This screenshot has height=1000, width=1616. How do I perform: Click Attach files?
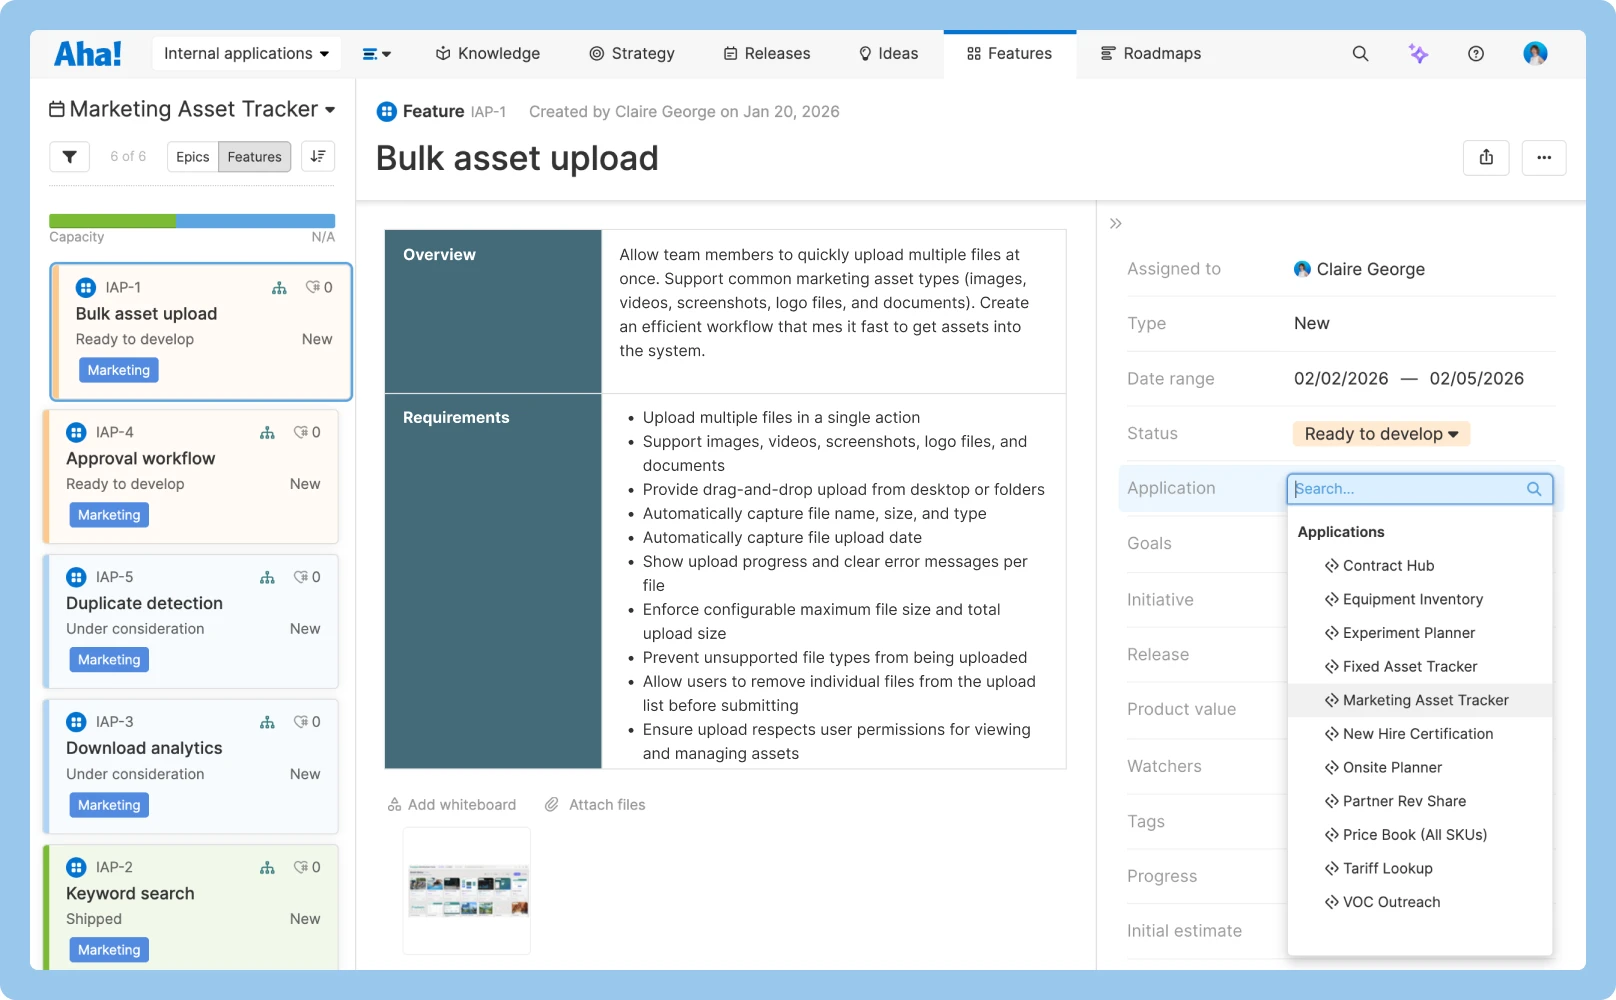click(x=595, y=804)
